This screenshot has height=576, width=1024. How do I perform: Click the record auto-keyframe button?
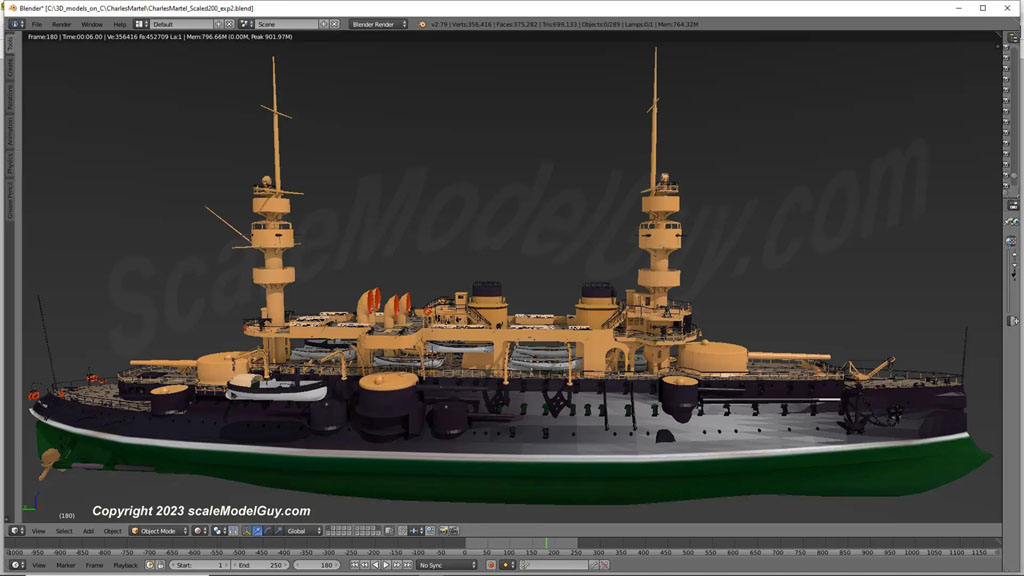(492, 565)
